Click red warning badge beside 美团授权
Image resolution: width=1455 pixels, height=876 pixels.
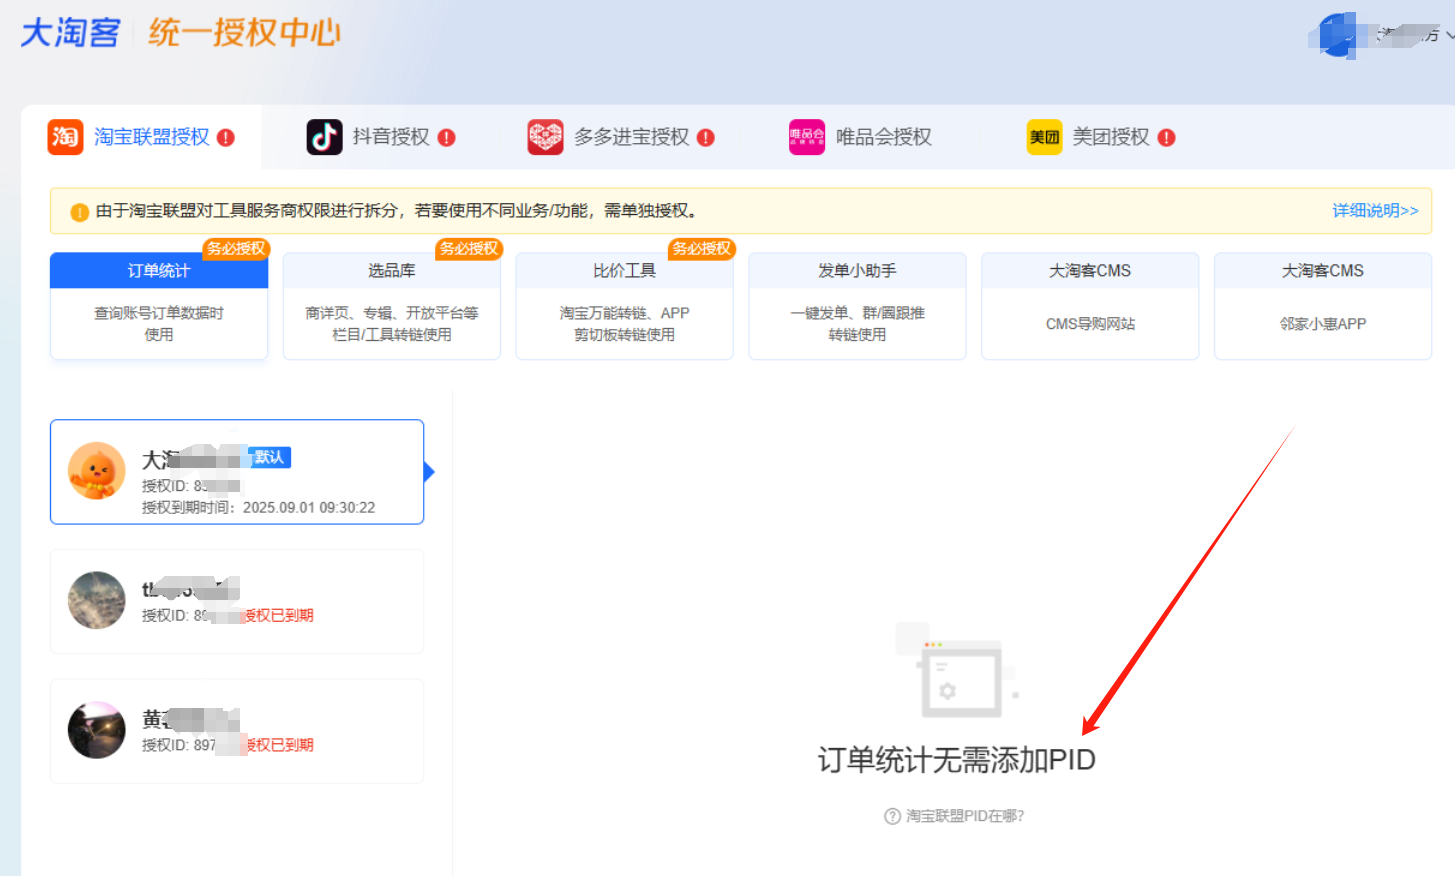click(1166, 138)
